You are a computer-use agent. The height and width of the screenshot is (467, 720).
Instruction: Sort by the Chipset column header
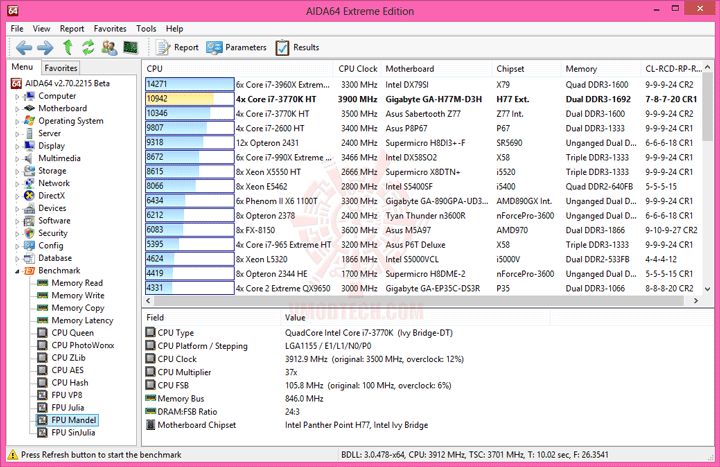tap(526, 68)
